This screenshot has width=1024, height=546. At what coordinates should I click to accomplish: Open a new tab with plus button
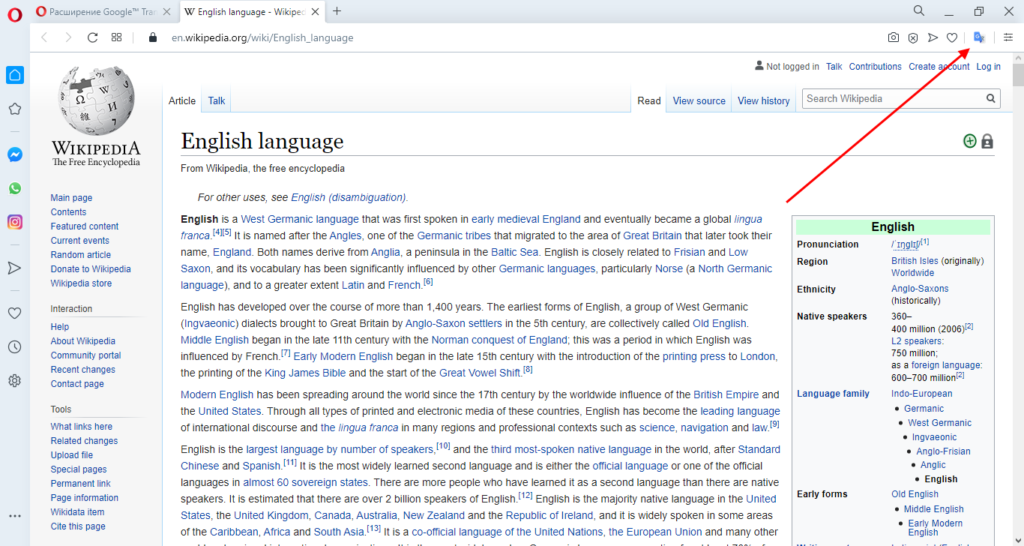(x=337, y=11)
